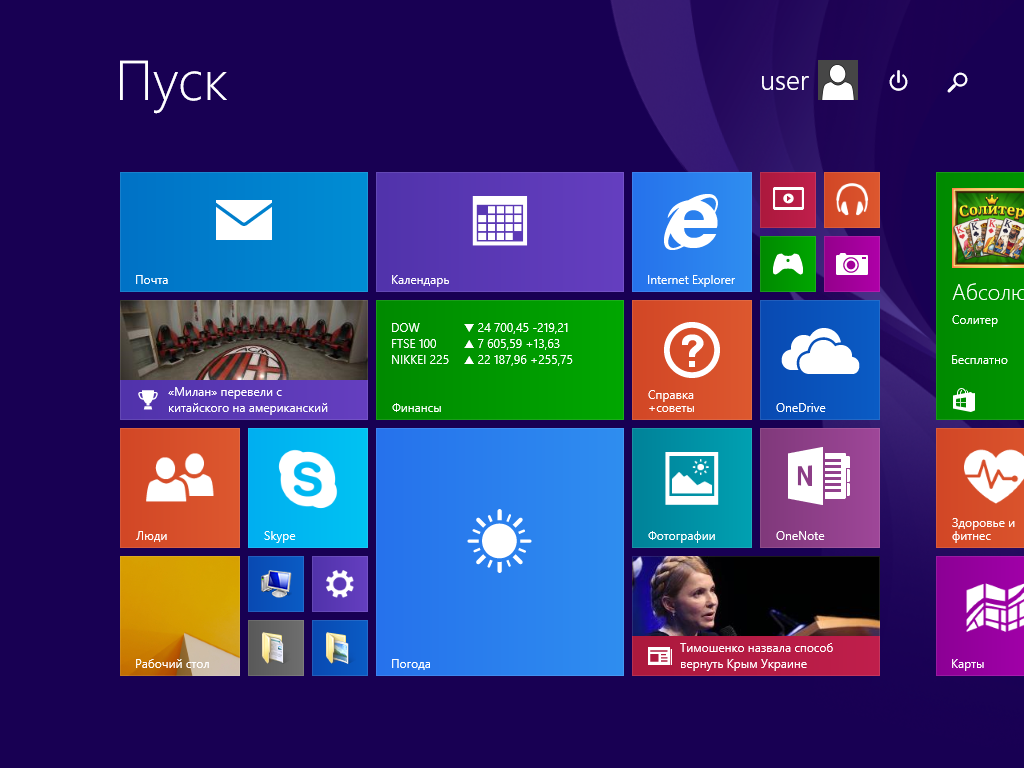Open the OneDrive cloud tile
1024x768 pixels.
tap(820, 360)
